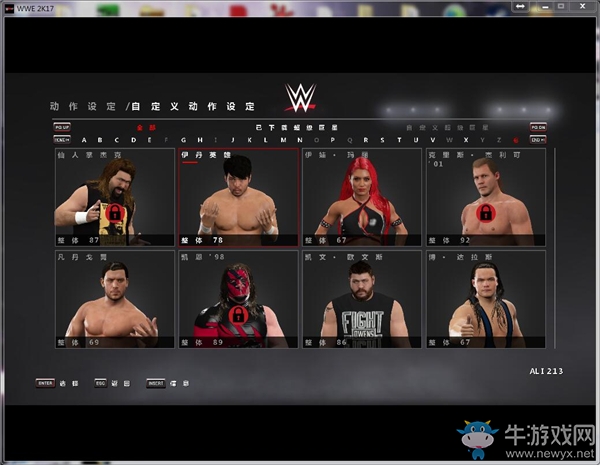Filter the roster by letter C
Viewport: 600px width, 465px height.
[116, 140]
